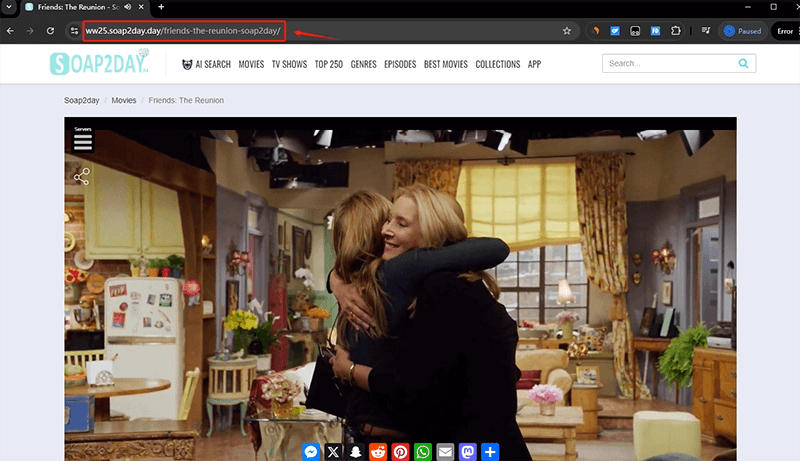Open the Servers hamburger menu on the video
The width and height of the screenshot is (800, 461).
point(83,142)
